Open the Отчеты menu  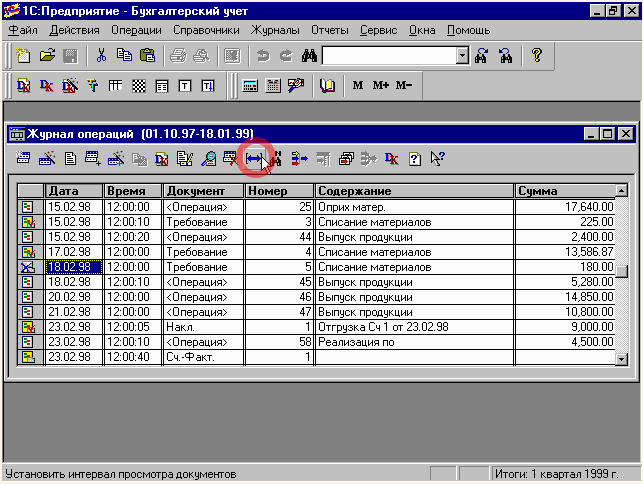pos(330,30)
